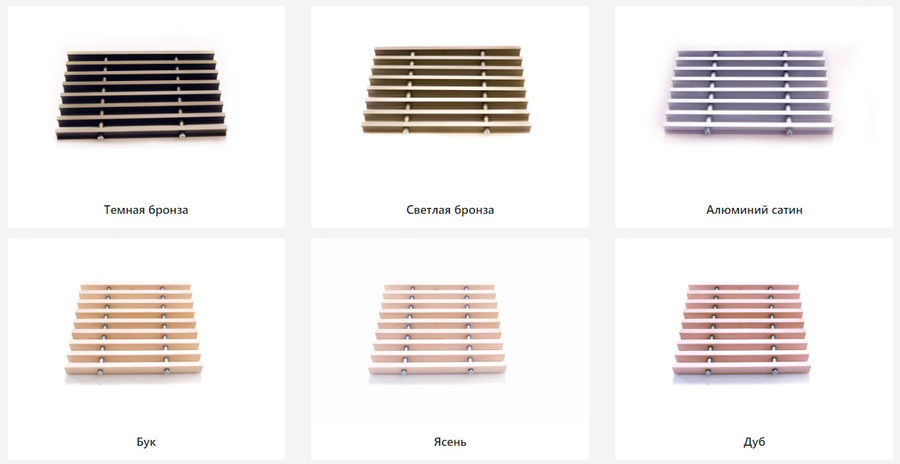Choose the Ясень wooden grille image
The height and width of the screenshot is (464, 900).
coord(437,330)
